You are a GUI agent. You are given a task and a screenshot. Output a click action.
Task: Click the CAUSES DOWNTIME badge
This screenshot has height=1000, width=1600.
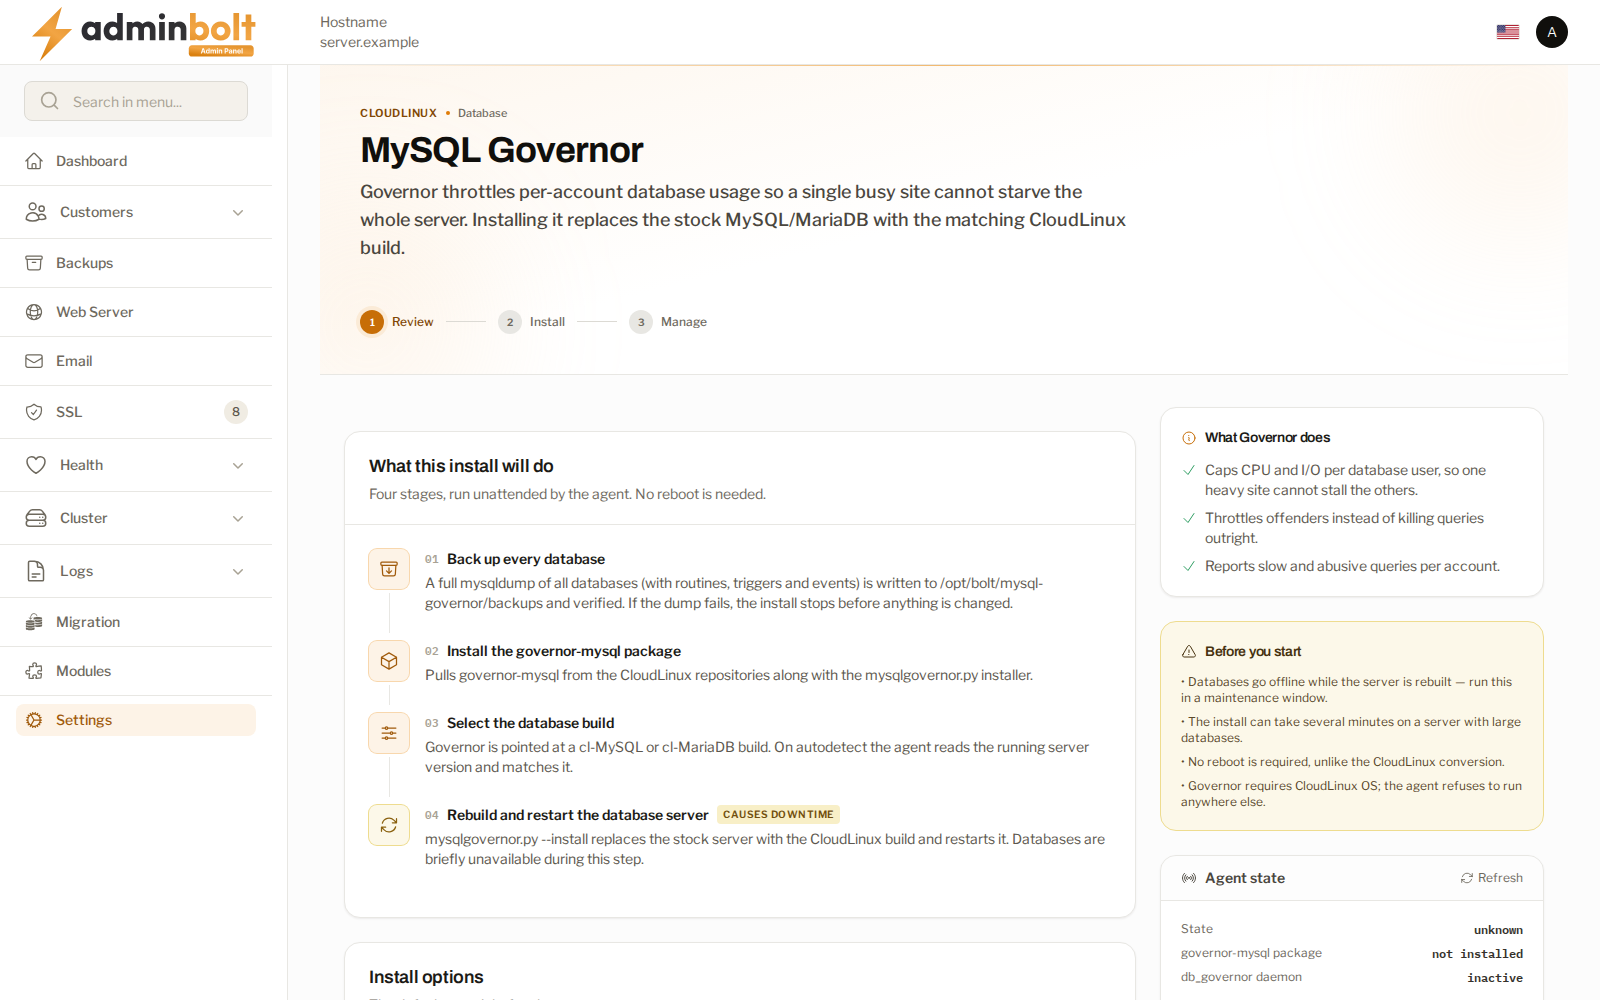[778, 815]
